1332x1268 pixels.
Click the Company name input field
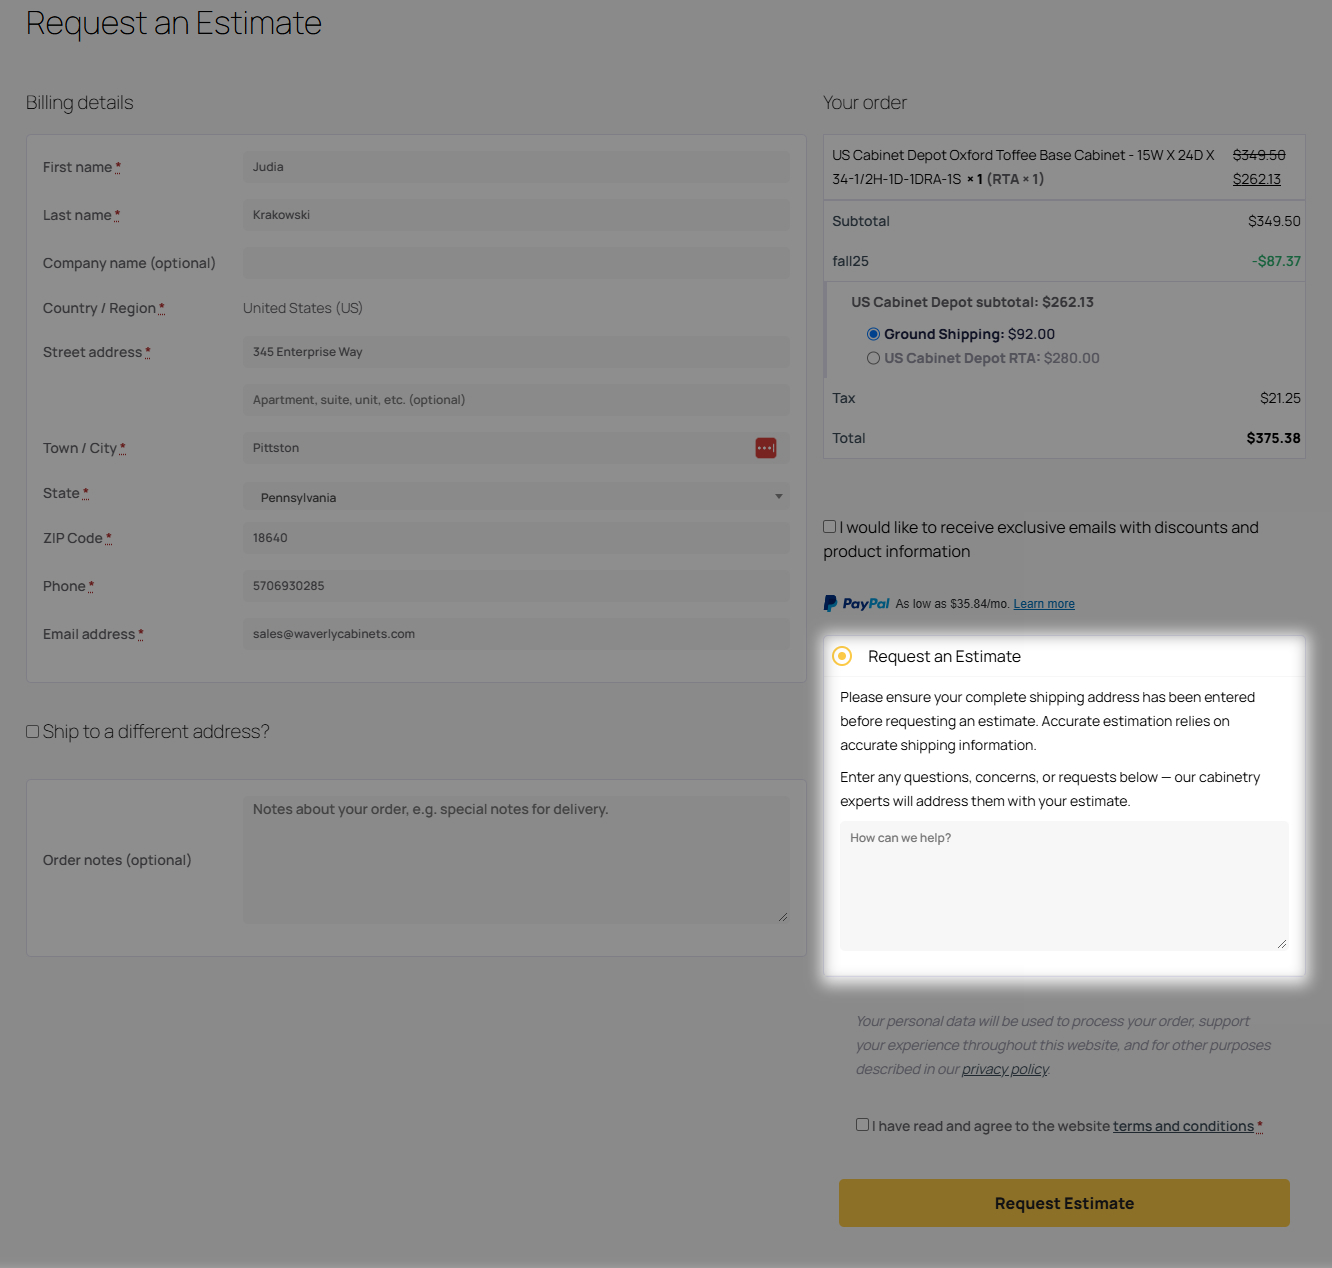516,263
